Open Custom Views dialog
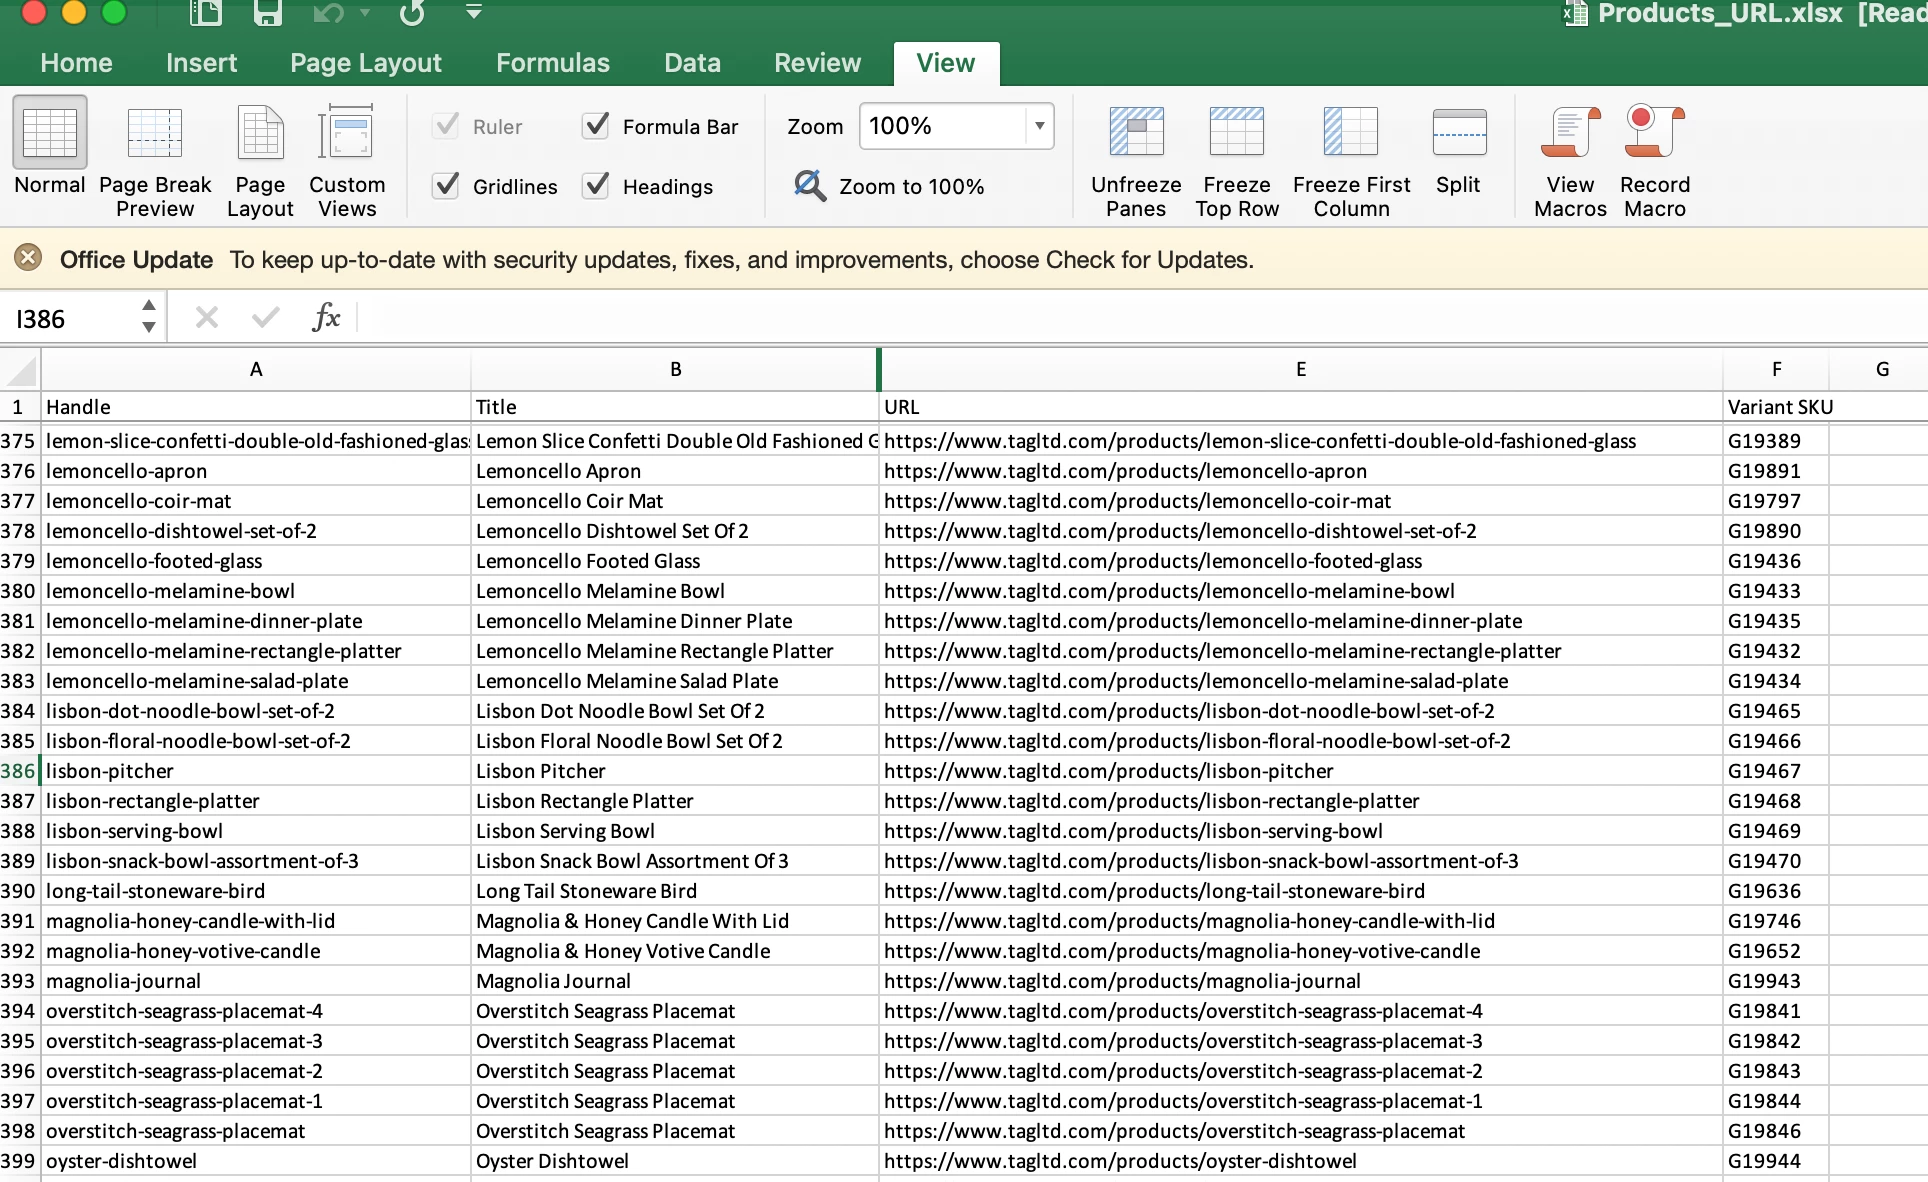Viewport: 1928px width, 1182px height. (x=346, y=134)
